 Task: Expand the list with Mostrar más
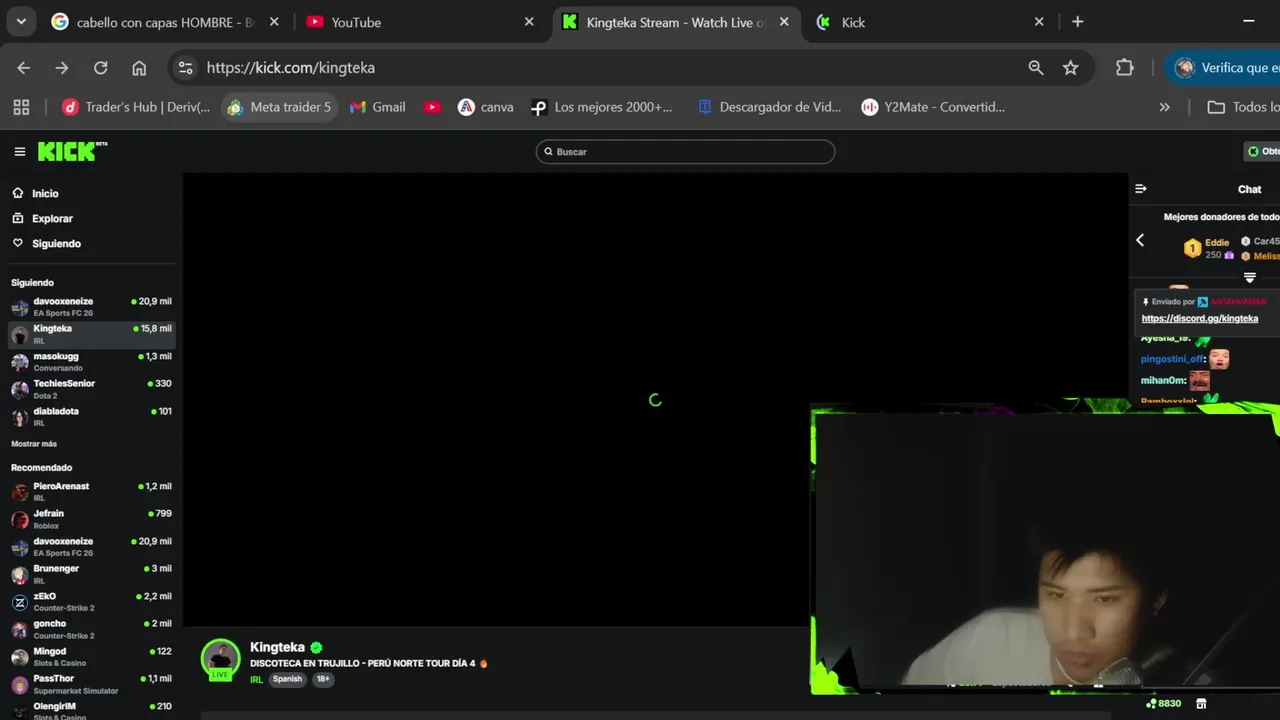click(x=34, y=444)
